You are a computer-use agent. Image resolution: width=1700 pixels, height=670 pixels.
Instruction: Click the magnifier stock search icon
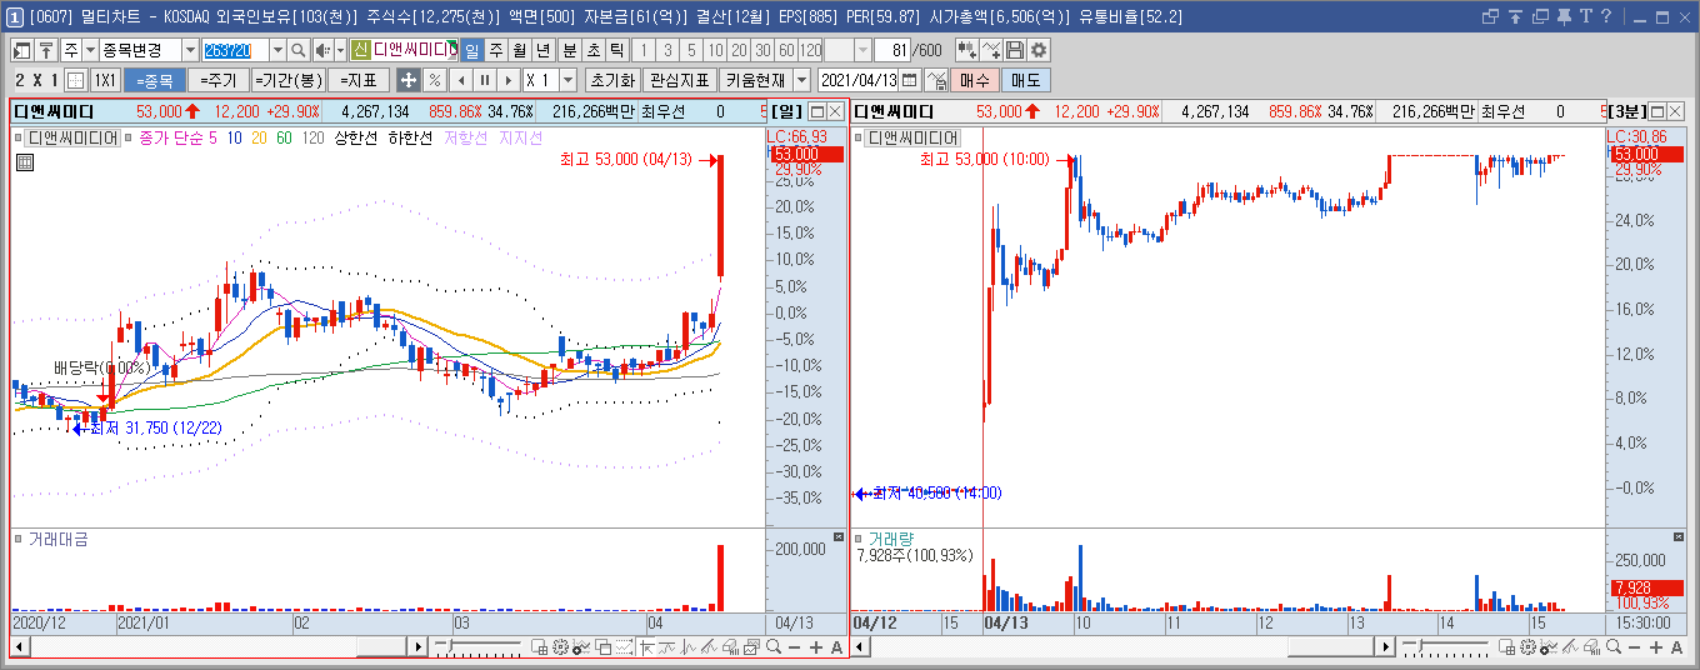click(x=298, y=50)
